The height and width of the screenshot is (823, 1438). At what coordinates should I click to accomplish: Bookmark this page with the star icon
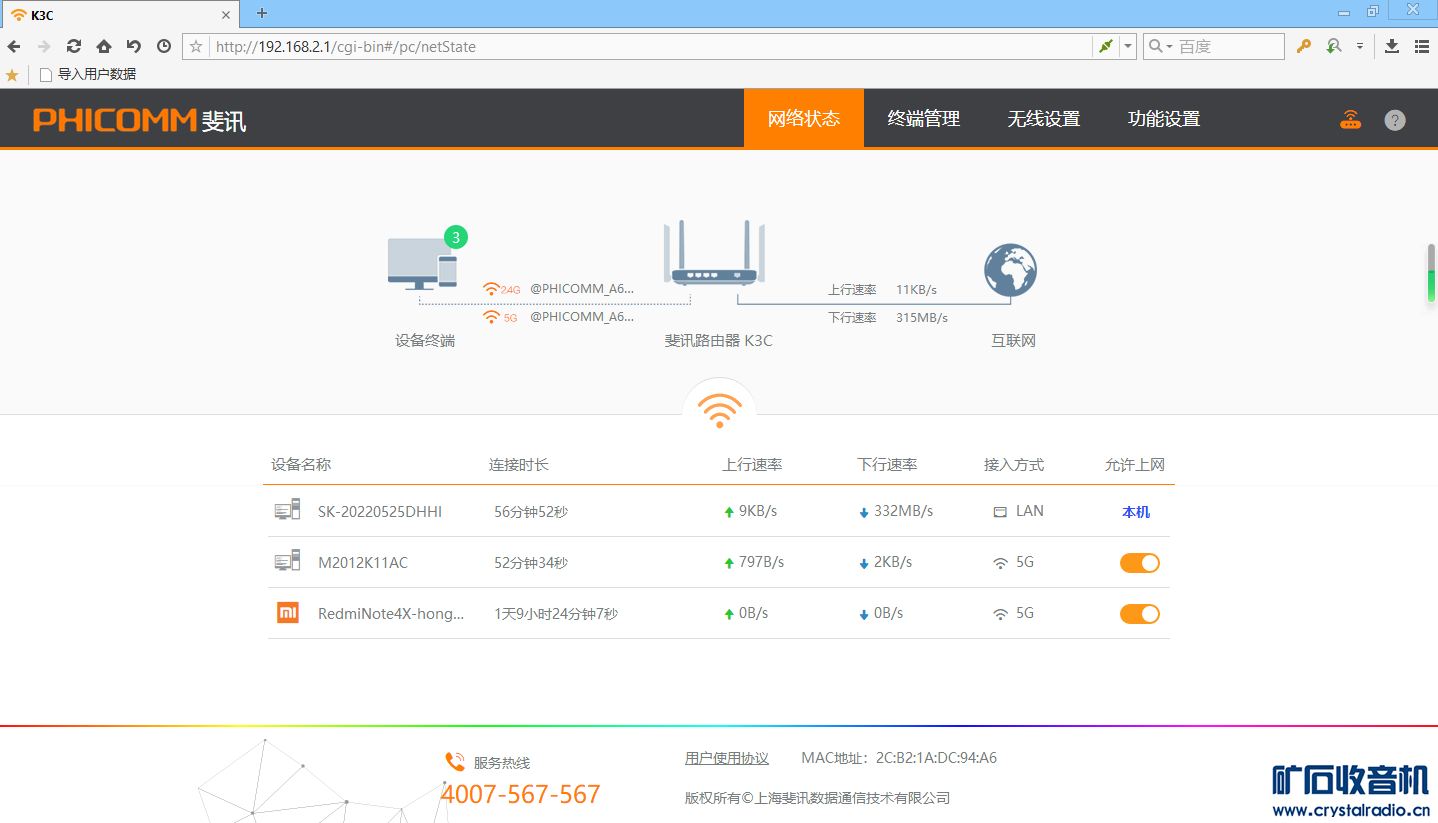pos(196,46)
